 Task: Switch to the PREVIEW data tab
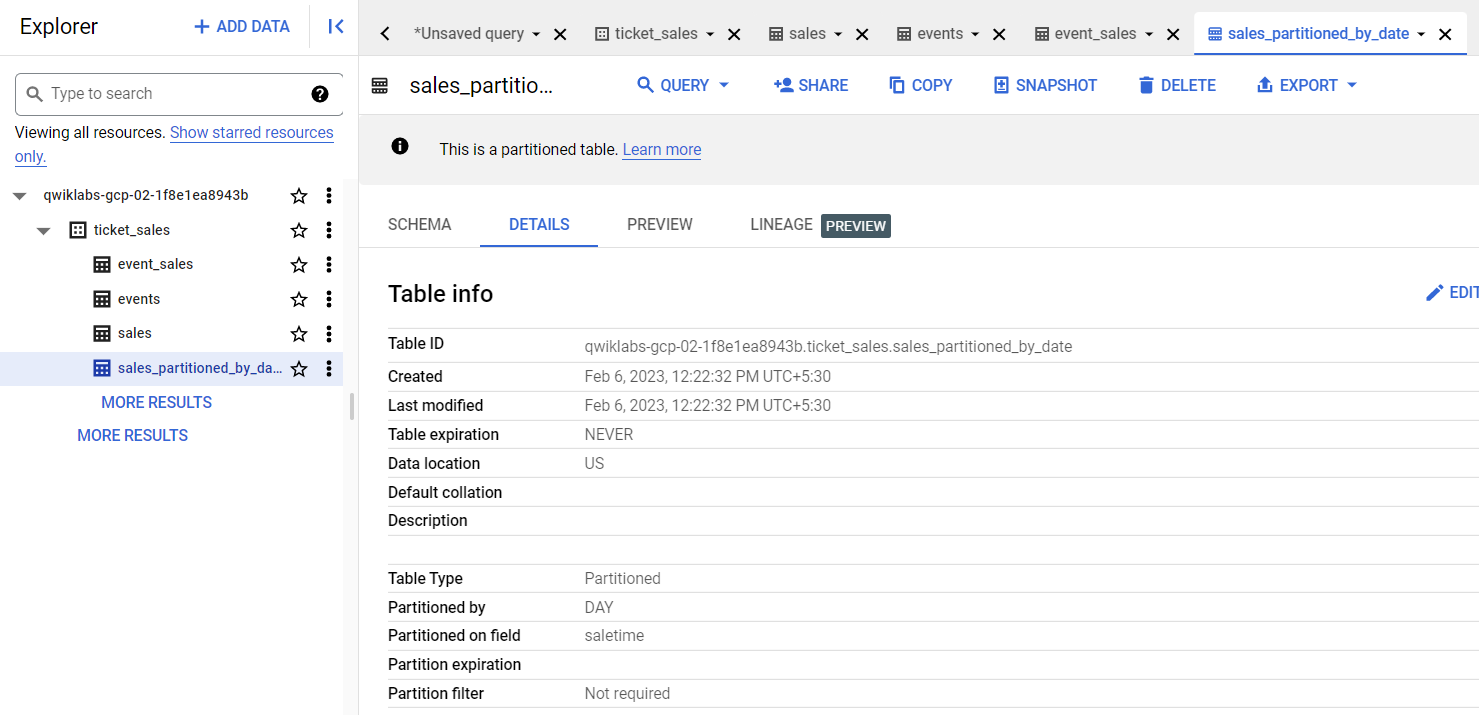click(660, 224)
